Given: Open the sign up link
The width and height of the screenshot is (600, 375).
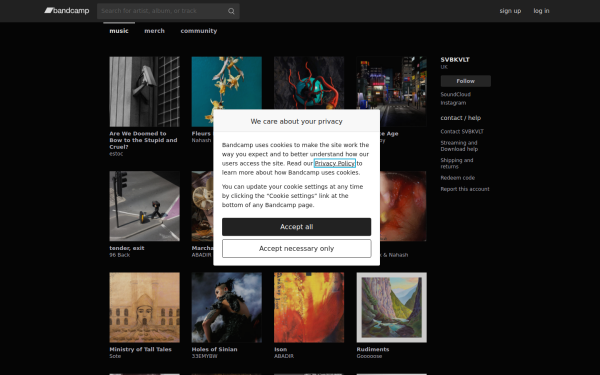Looking at the screenshot, I should tap(510, 11).
